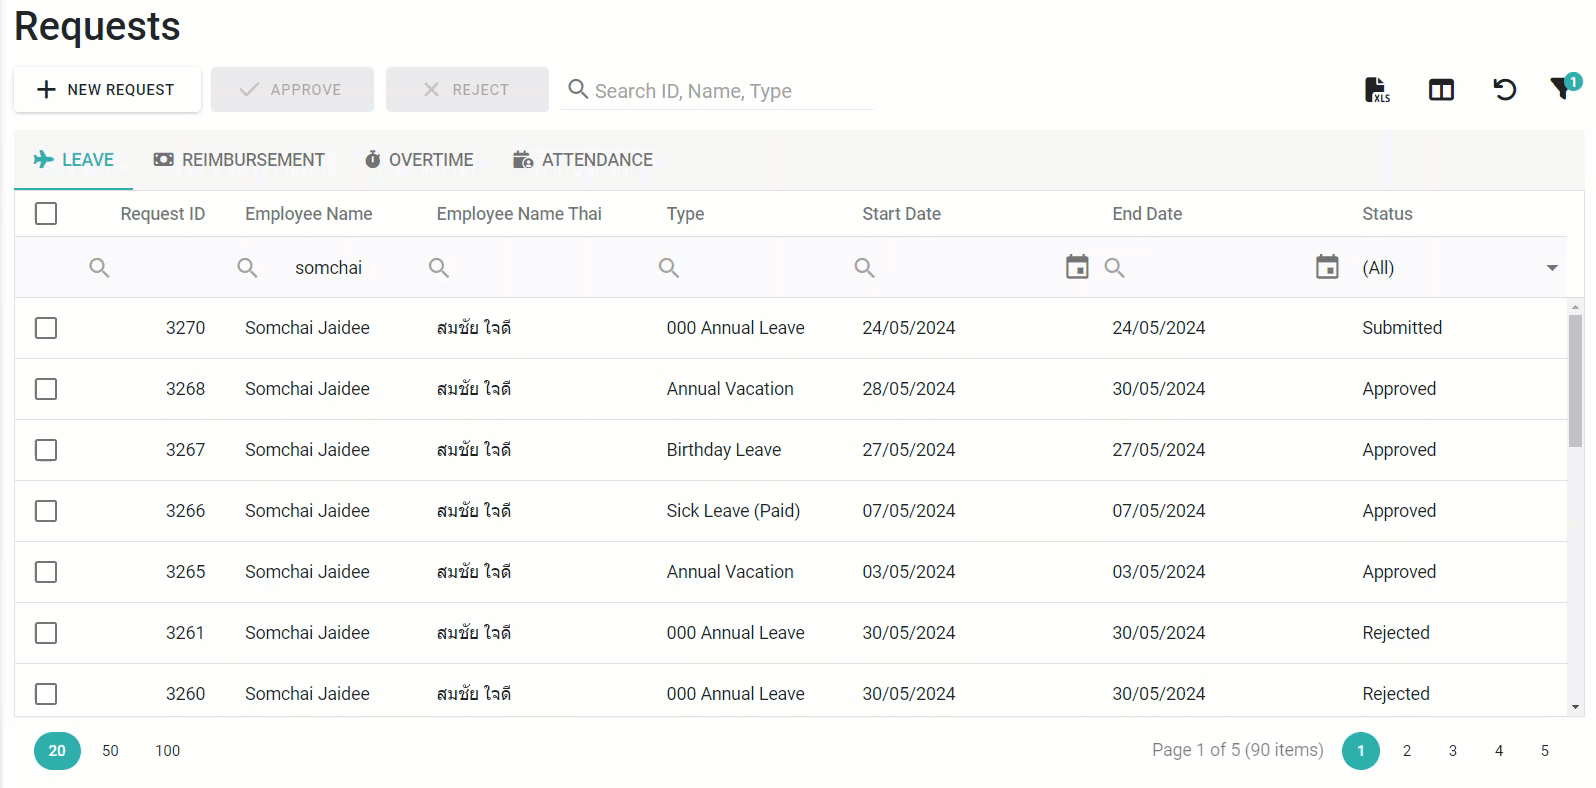
Task: Create a New Request
Action: tap(107, 90)
